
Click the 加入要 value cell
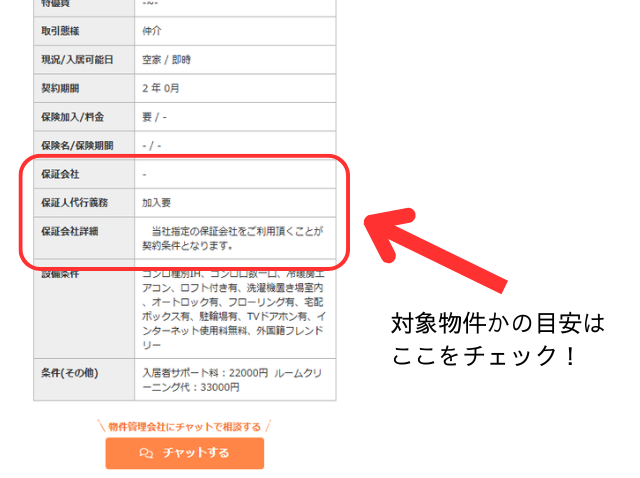click(156, 202)
